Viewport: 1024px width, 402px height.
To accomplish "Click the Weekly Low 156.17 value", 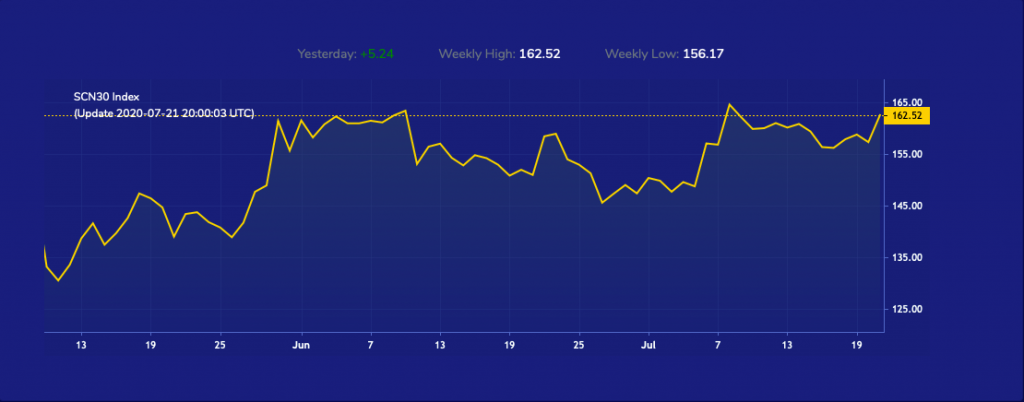I will click(x=703, y=54).
